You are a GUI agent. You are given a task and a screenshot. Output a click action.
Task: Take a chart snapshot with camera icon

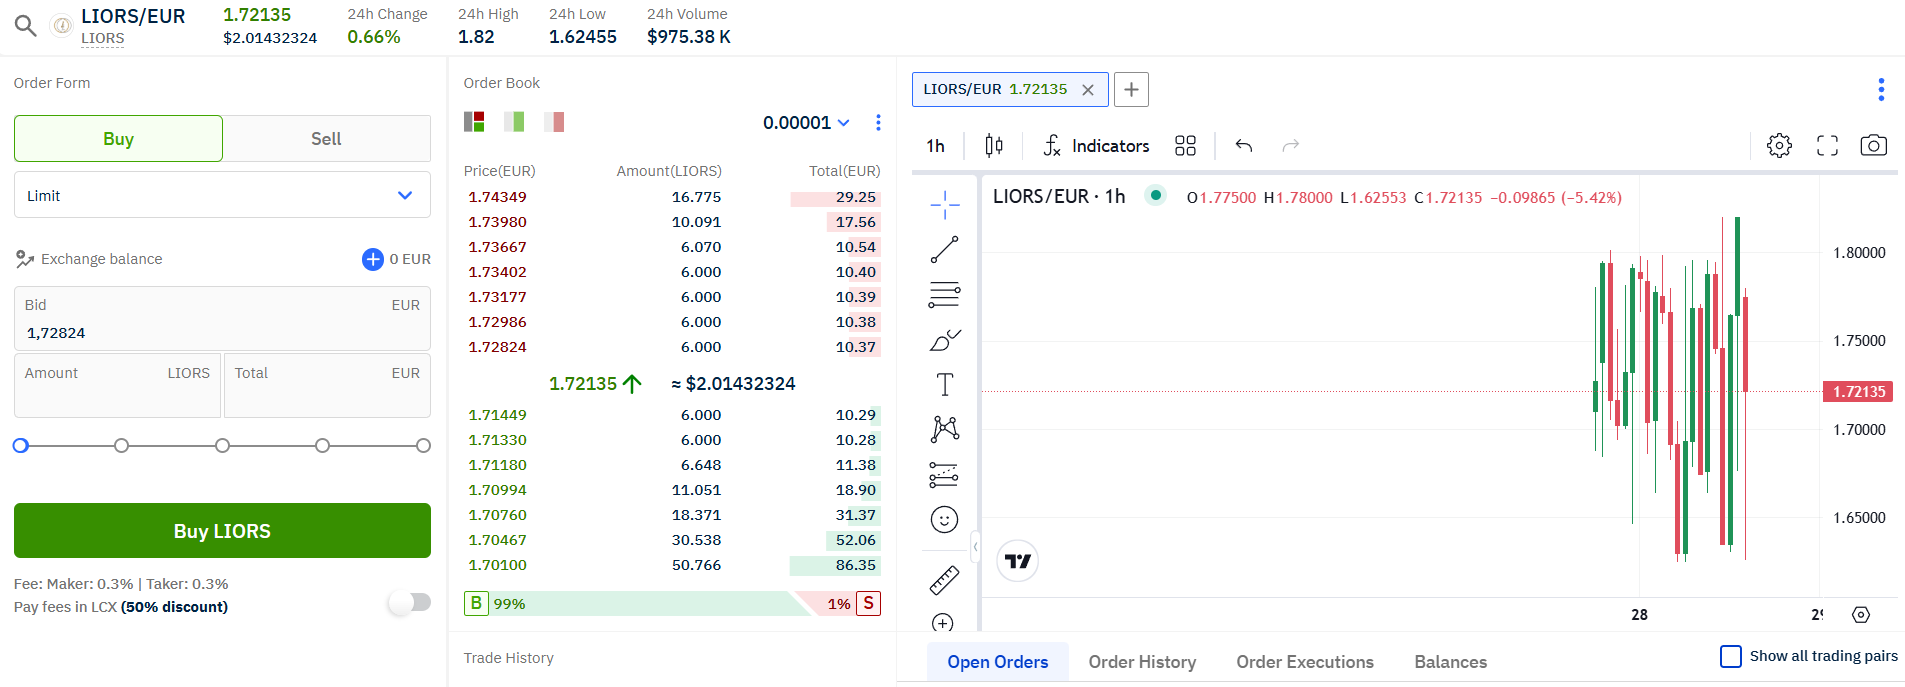coord(1873,146)
